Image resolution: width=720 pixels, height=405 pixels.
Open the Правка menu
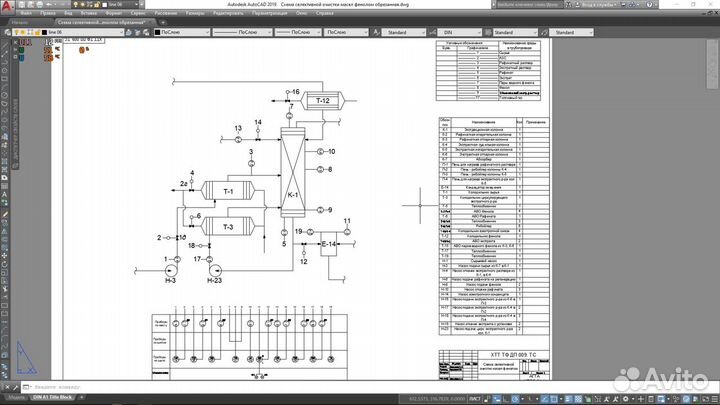(x=49, y=15)
